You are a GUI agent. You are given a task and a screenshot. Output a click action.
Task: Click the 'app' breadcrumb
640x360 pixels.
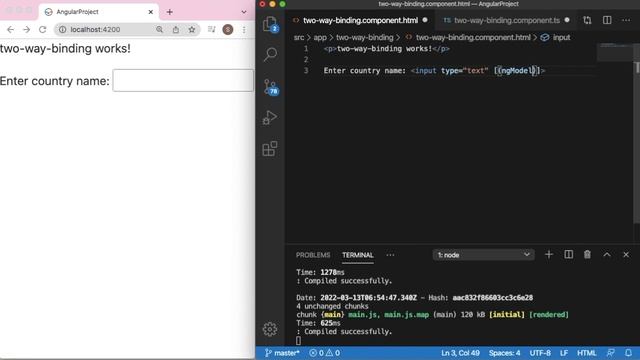(x=320, y=38)
